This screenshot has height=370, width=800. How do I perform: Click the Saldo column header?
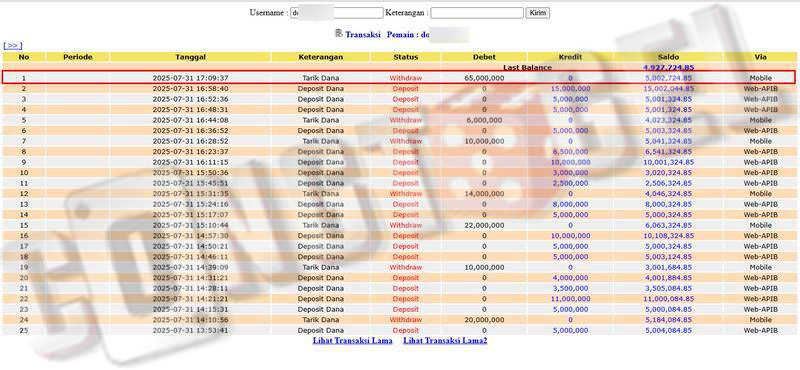coord(668,57)
